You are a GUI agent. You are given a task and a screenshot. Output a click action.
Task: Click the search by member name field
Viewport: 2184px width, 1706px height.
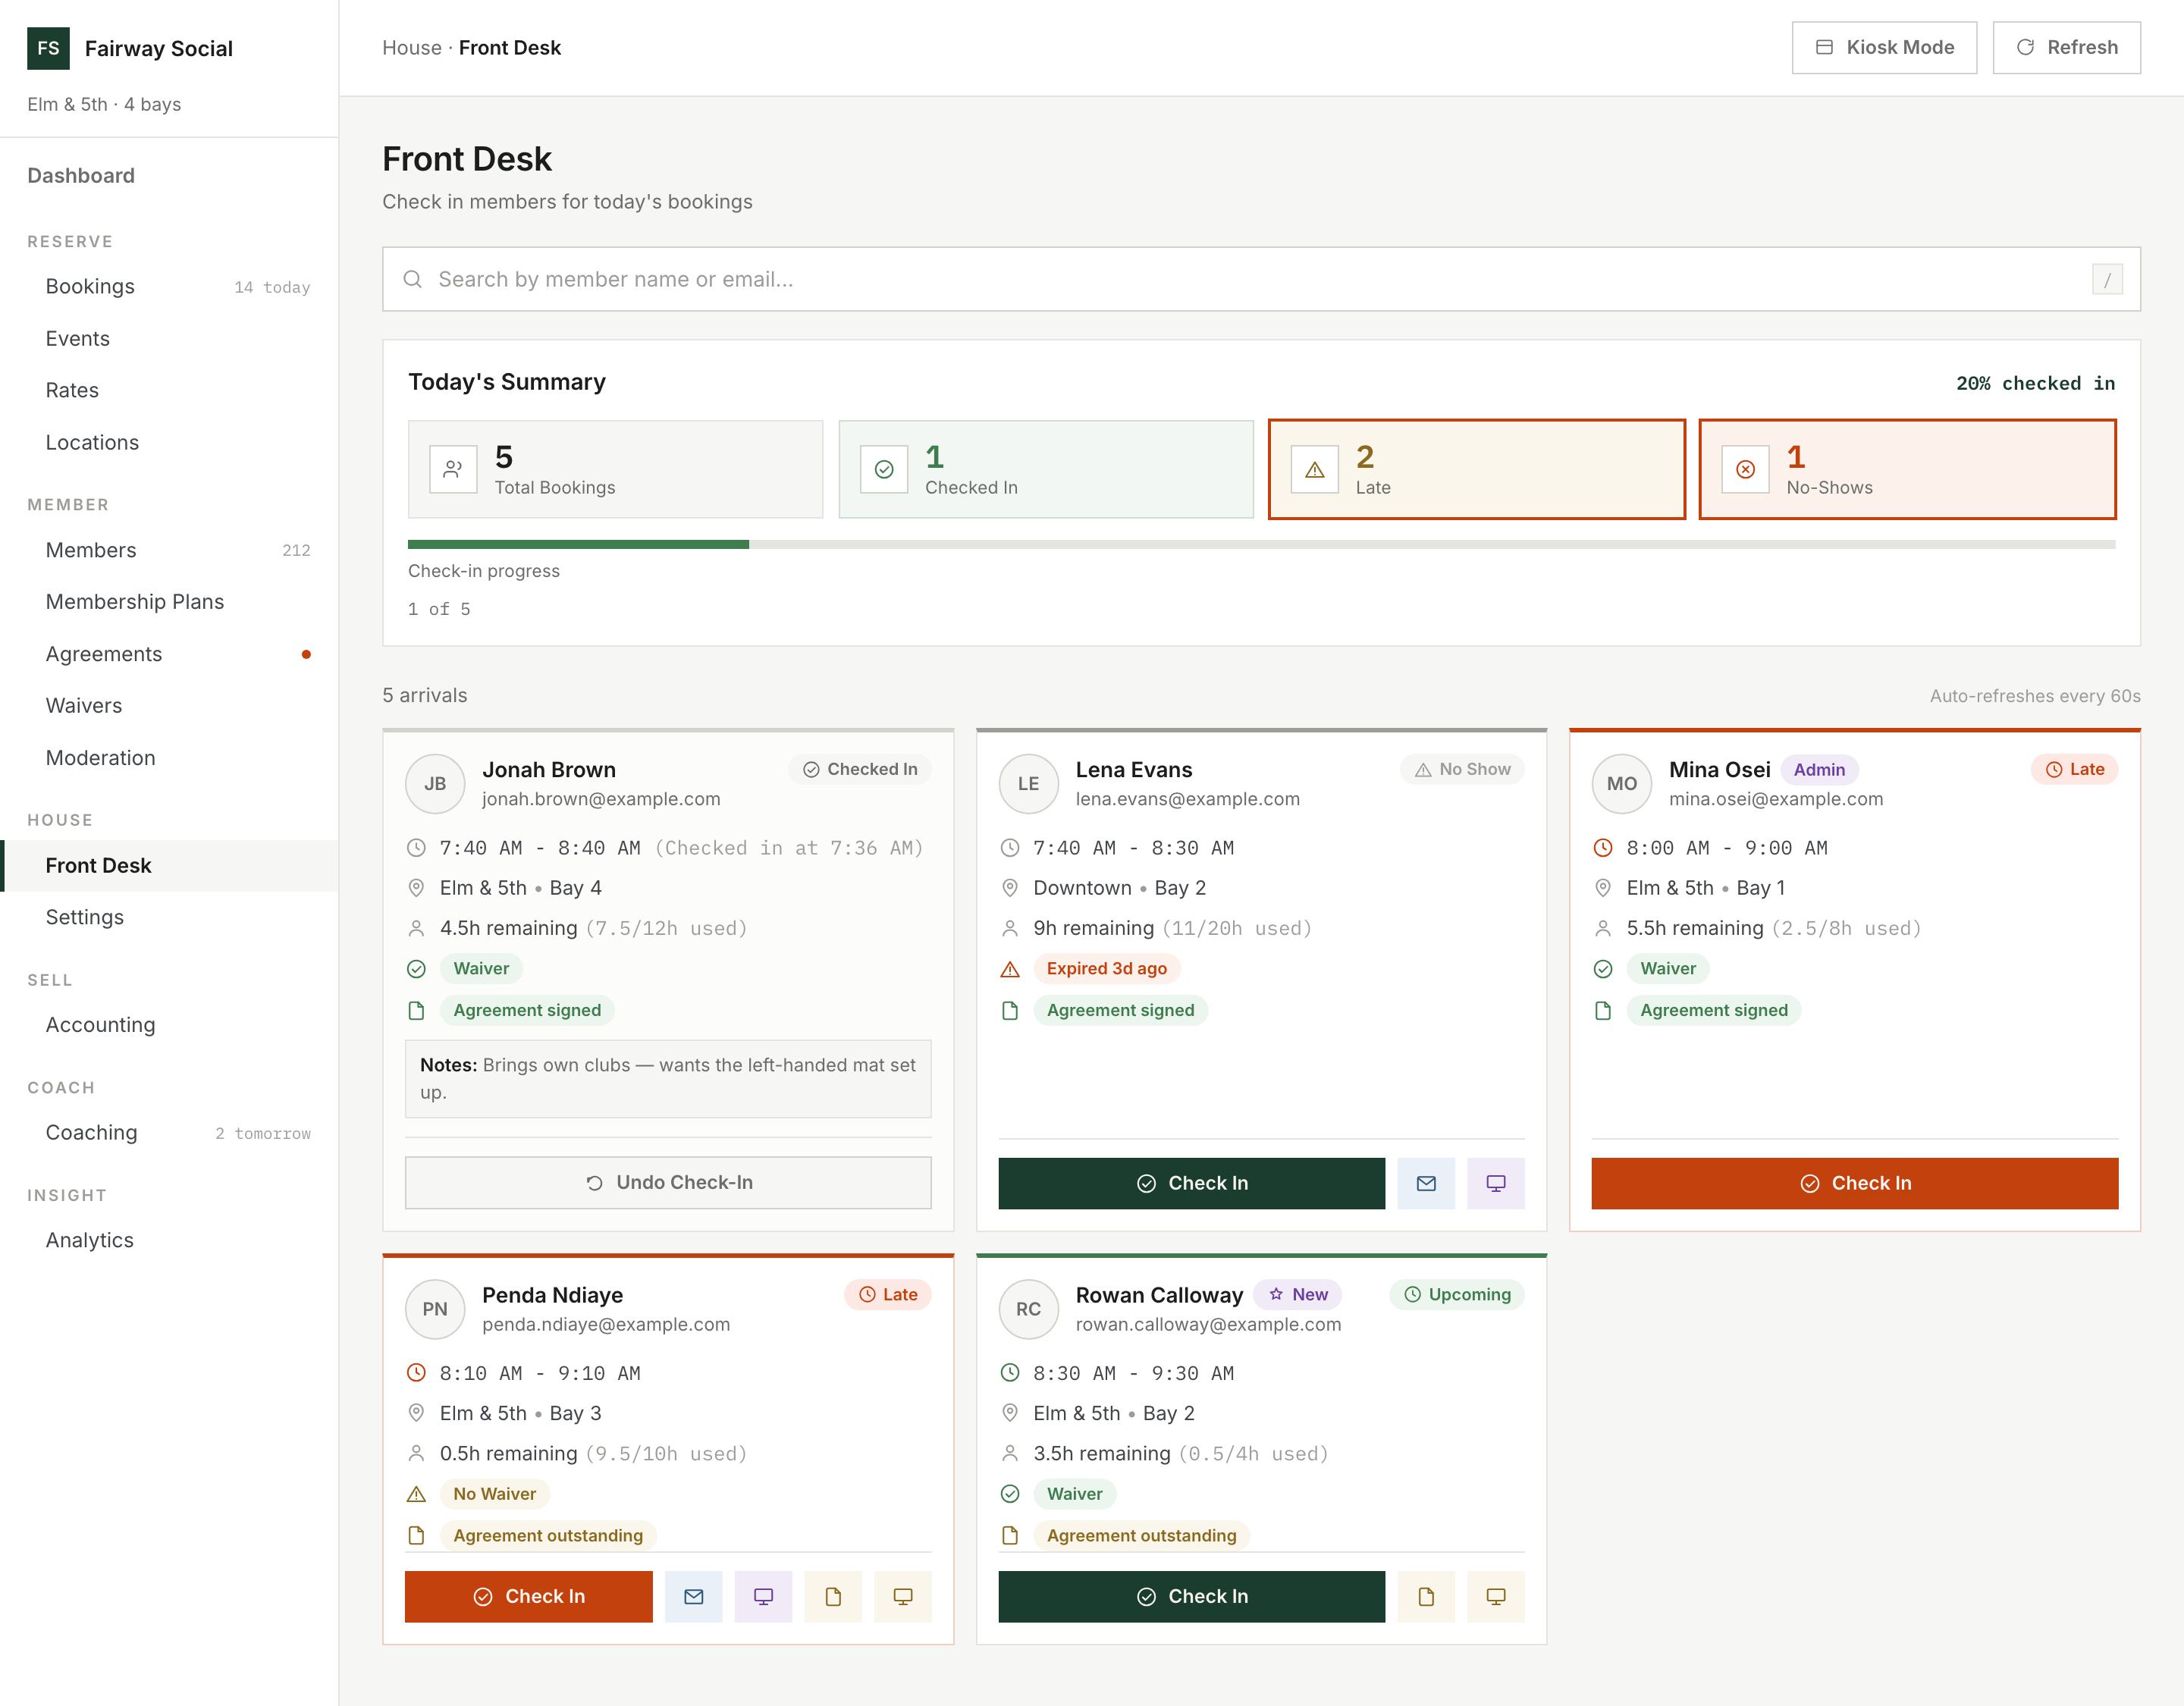1261,279
